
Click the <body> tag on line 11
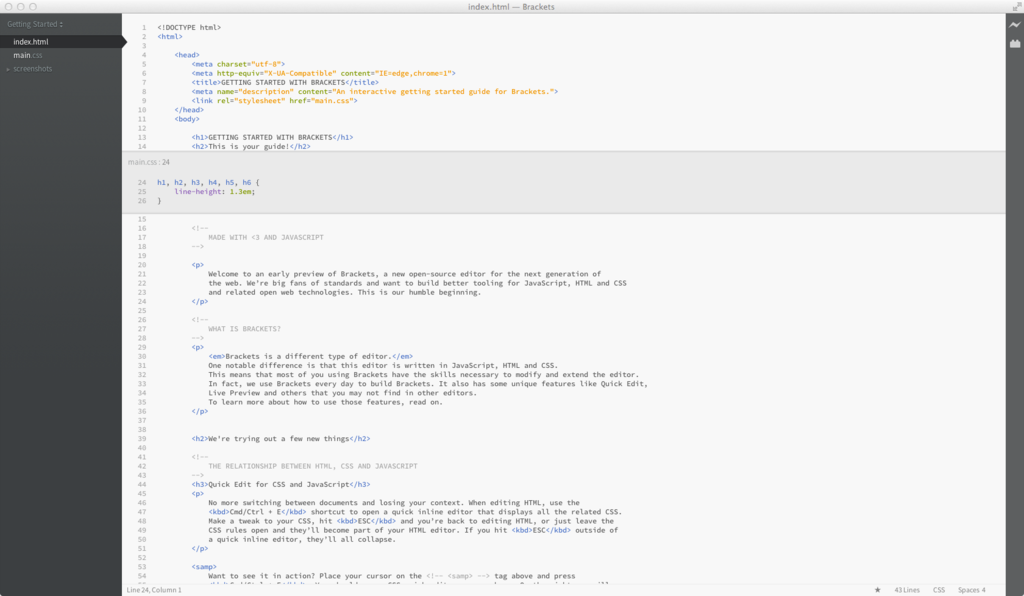(187, 119)
